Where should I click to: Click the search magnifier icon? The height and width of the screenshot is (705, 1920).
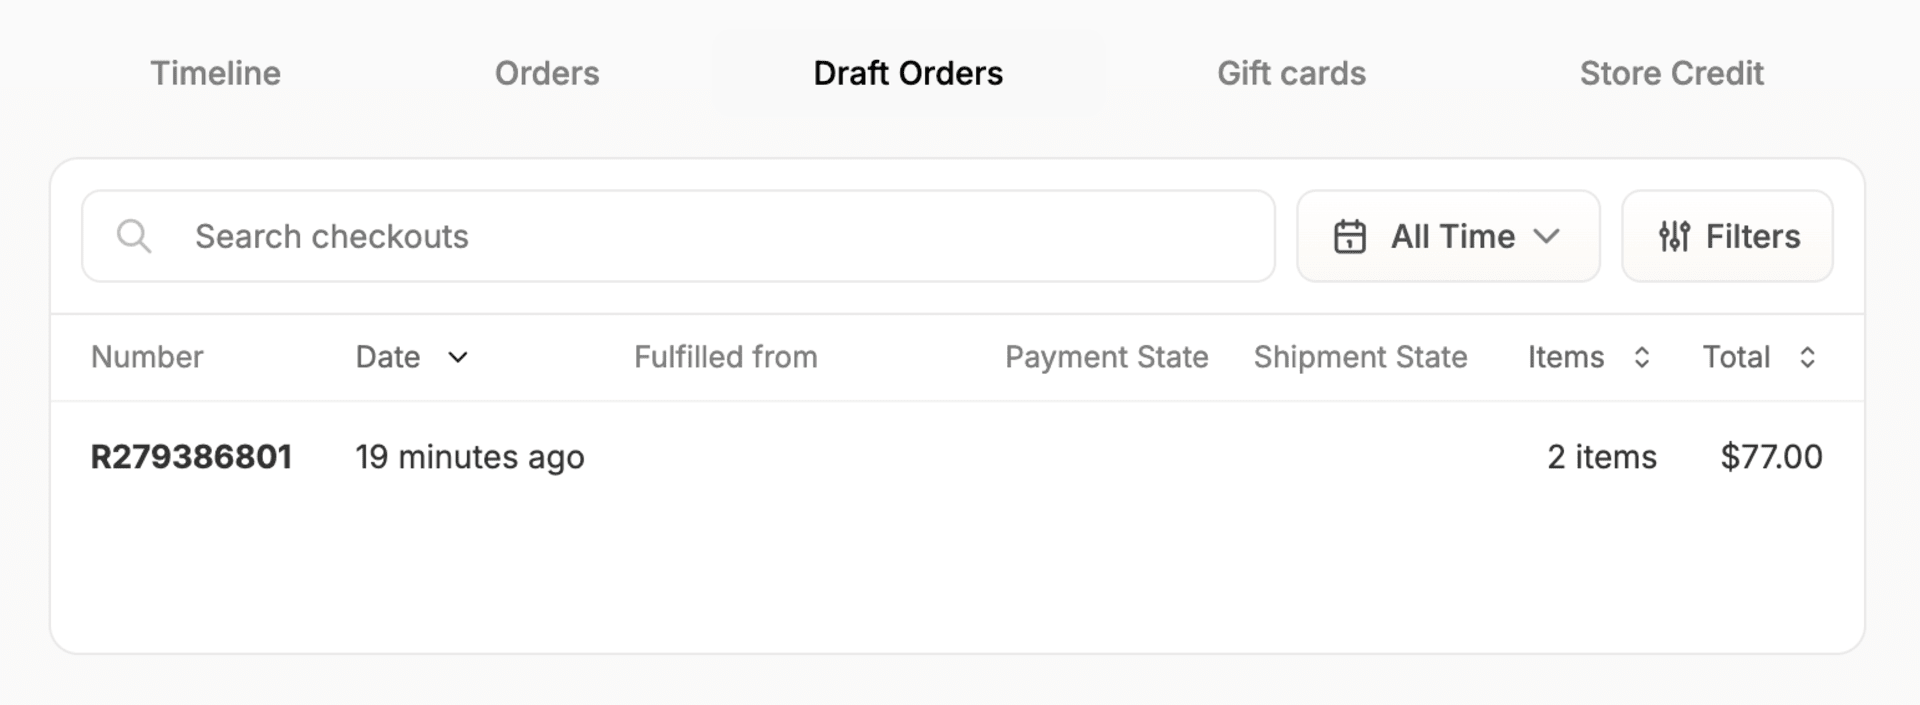click(134, 237)
